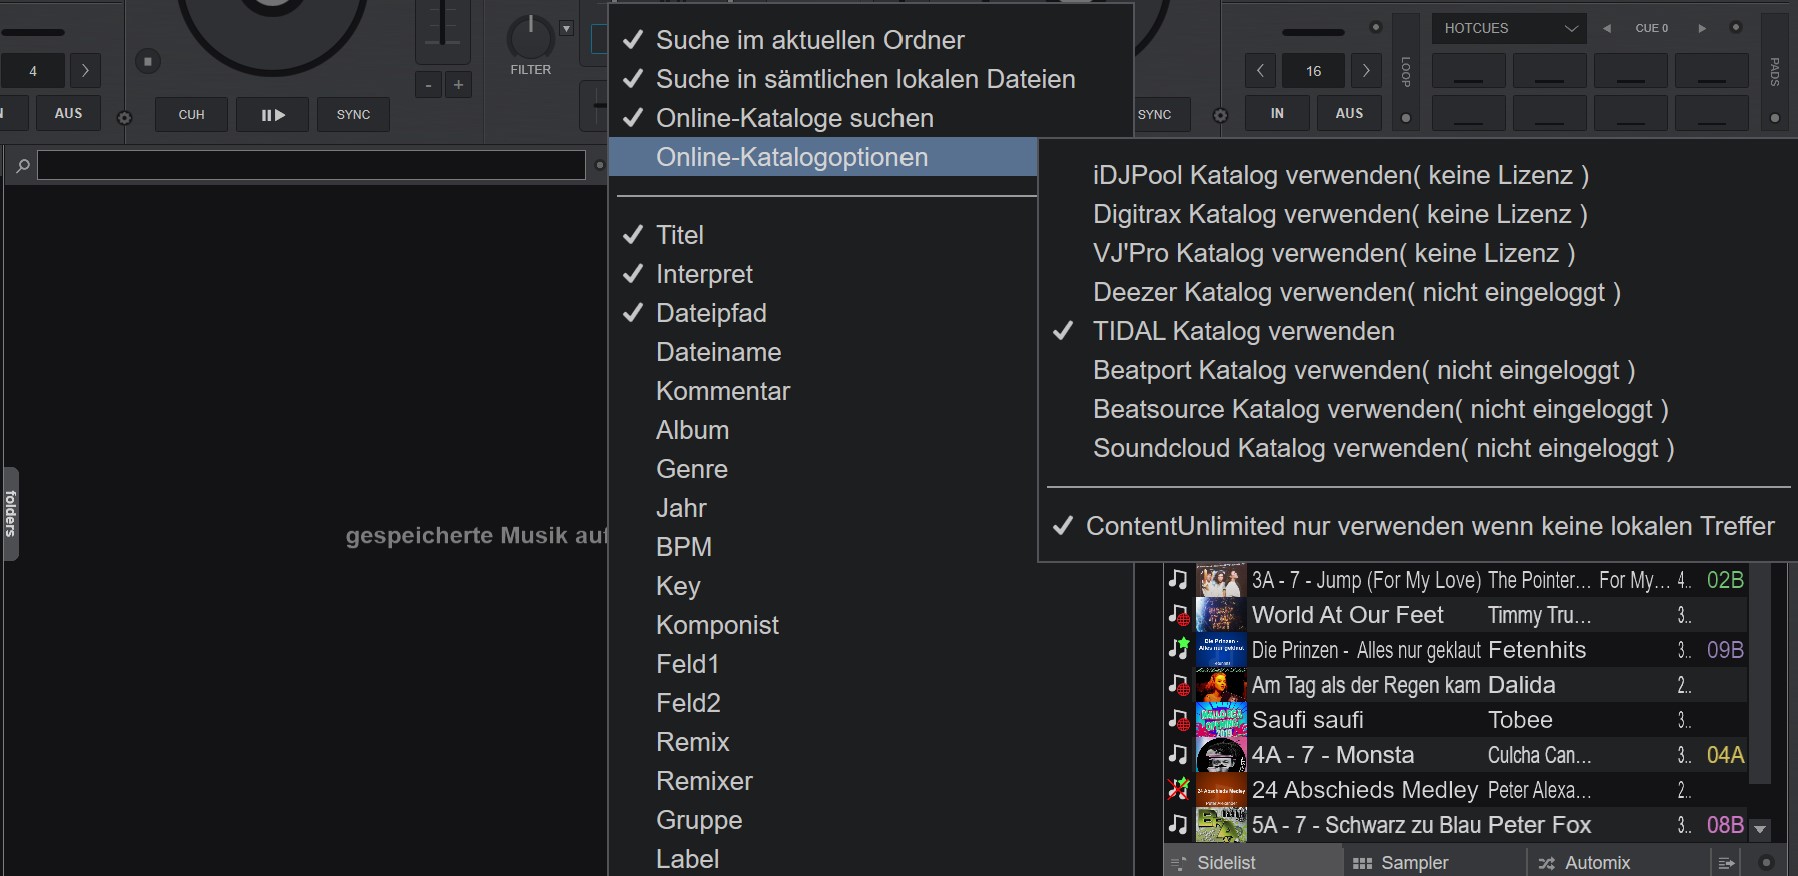The height and width of the screenshot is (876, 1798).
Task: Switch to the Automix tab
Action: pyautogui.click(x=1618, y=863)
